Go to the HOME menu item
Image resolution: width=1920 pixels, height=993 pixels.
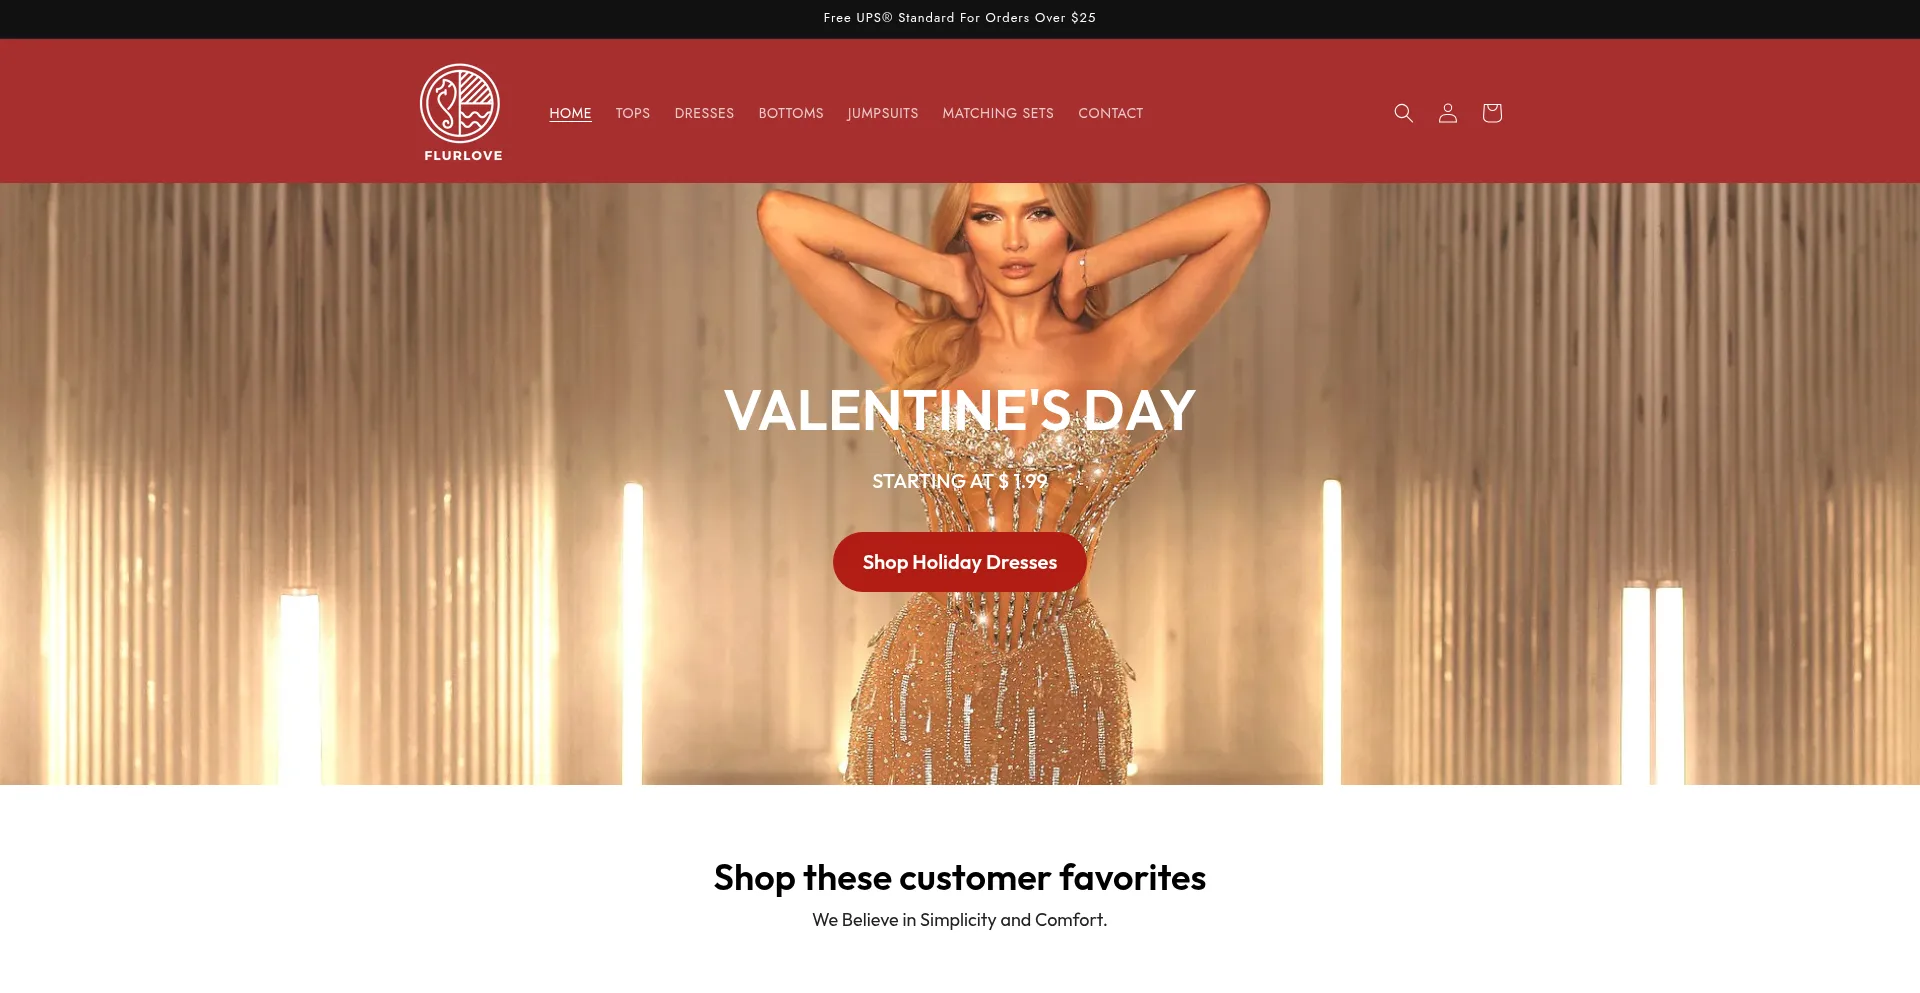coord(570,113)
